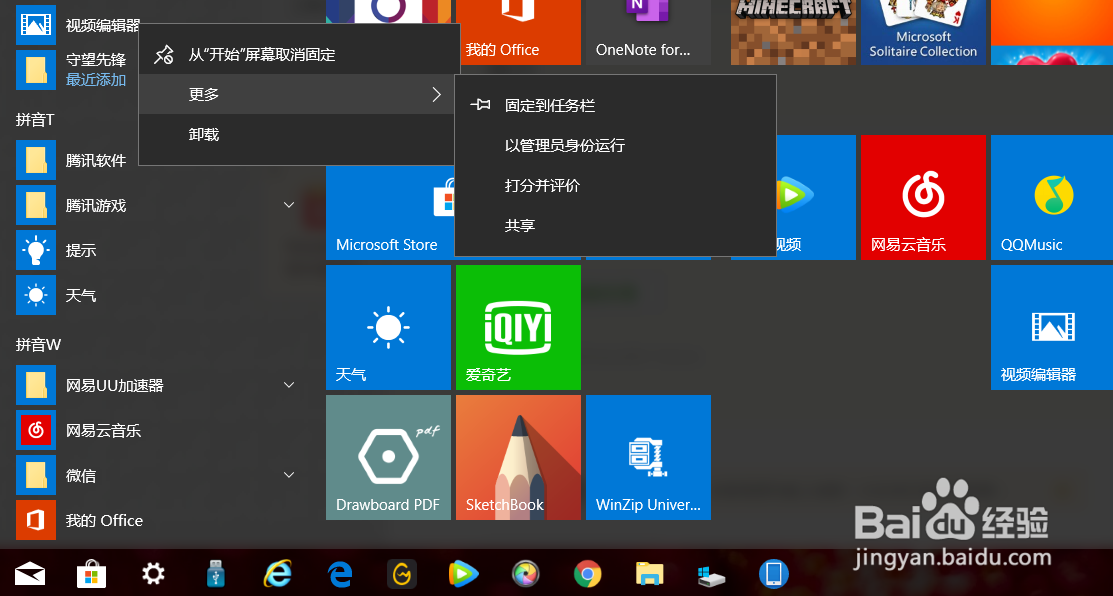Open the 更多 submenu entry

pos(299,94)
